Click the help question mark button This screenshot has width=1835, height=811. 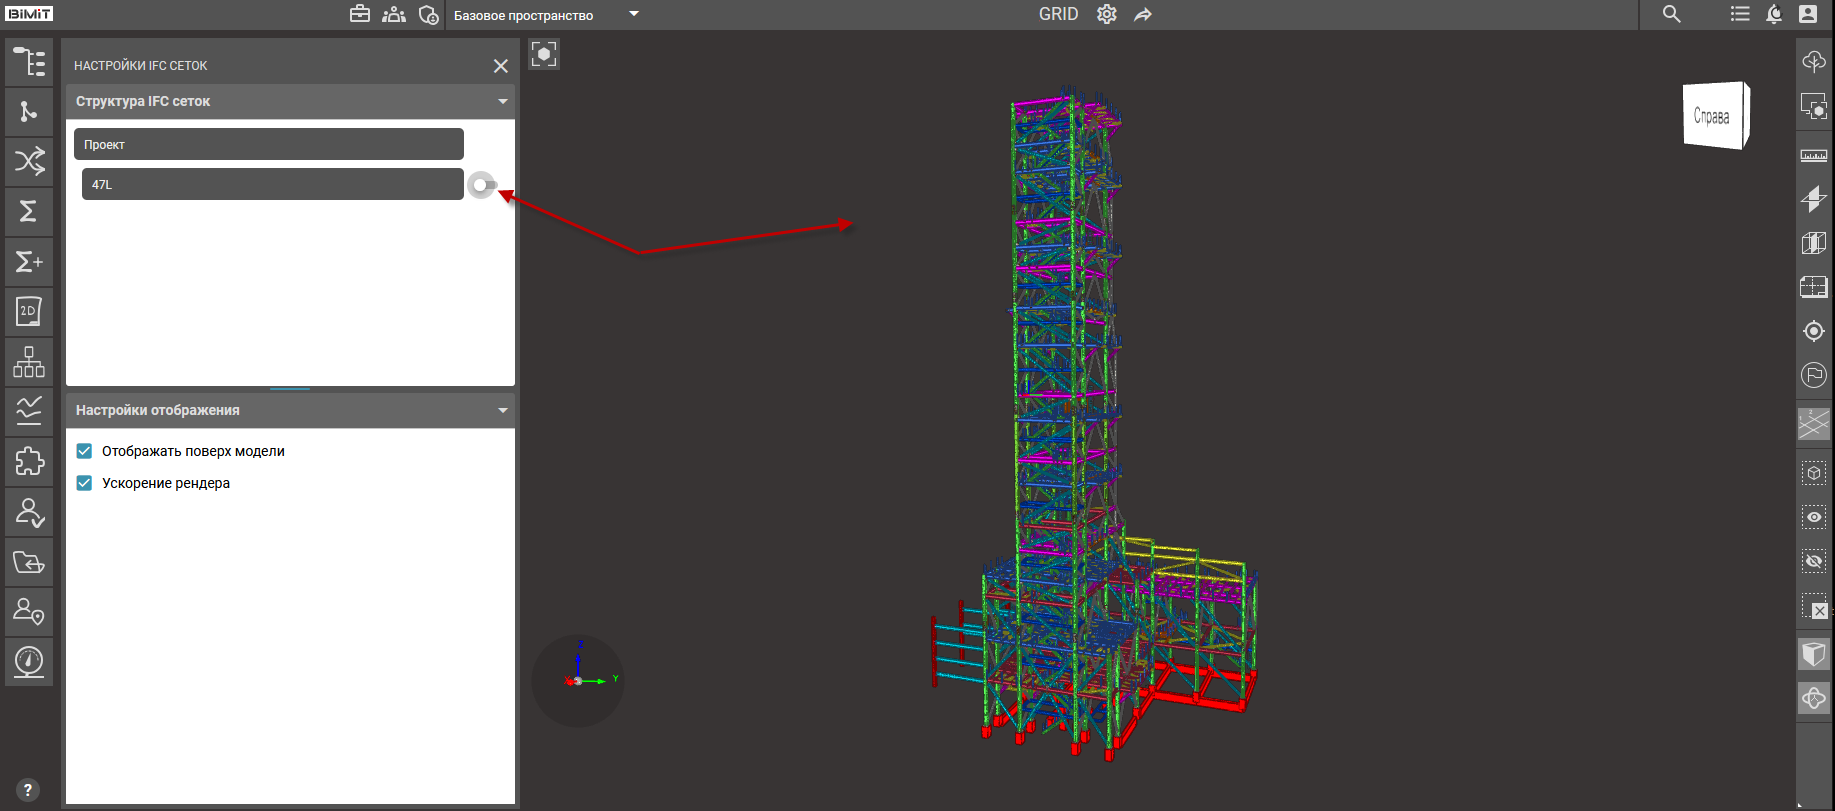tap(28, 790)
